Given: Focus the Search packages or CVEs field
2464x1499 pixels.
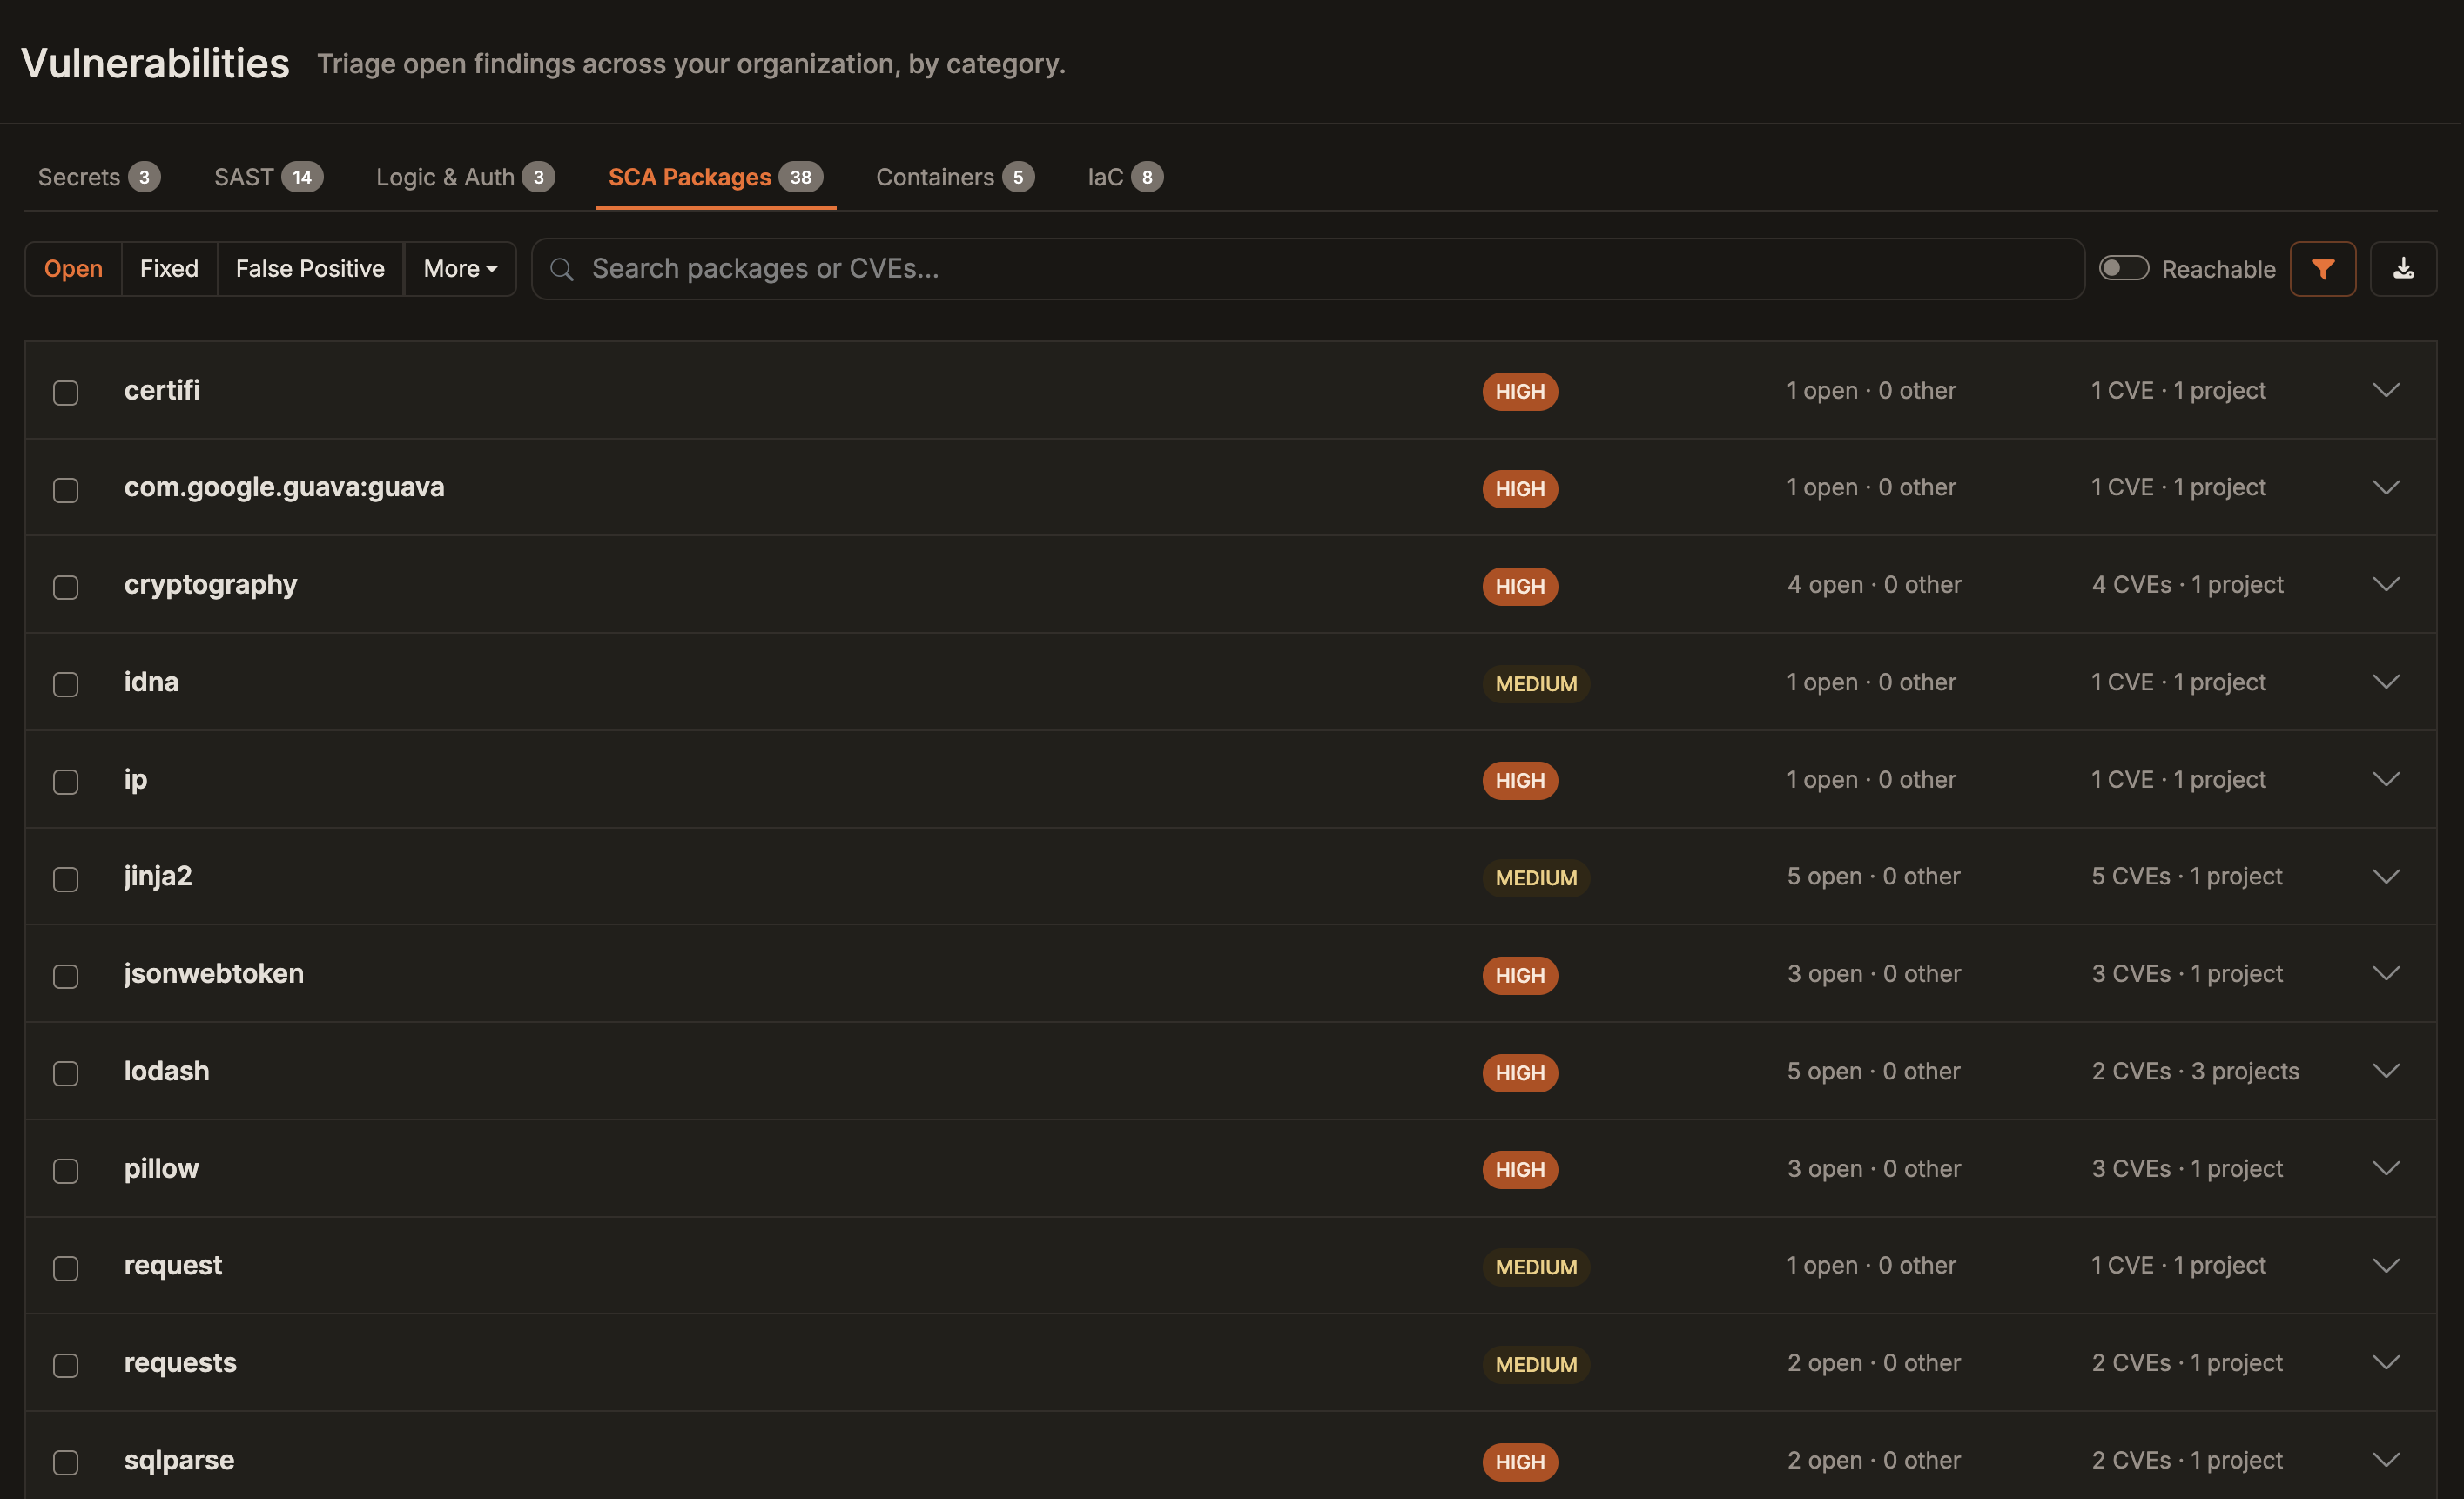Looking at the screenshot, I should click(1307, 269).
